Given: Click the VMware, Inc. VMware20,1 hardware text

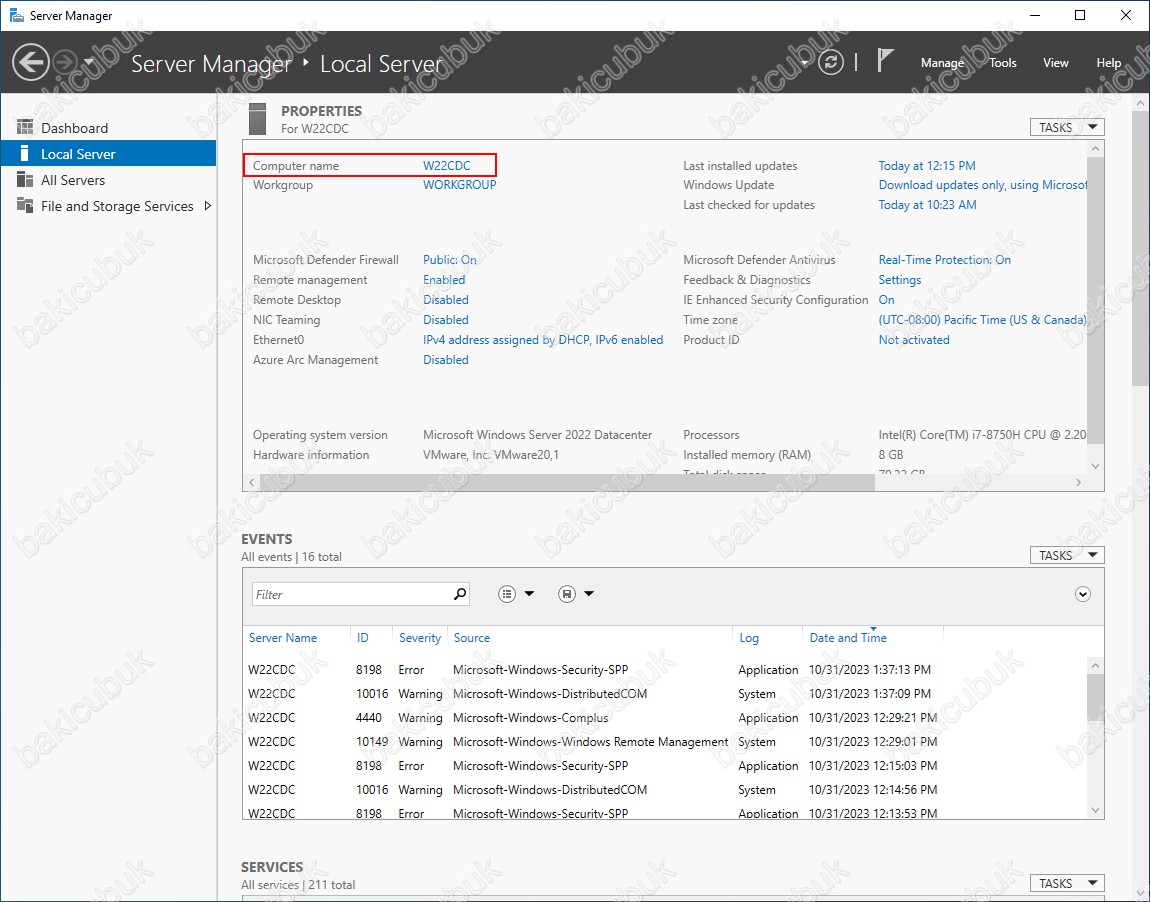Looking at the screenshot, I should pyautogui.click(x=491, y=455).
